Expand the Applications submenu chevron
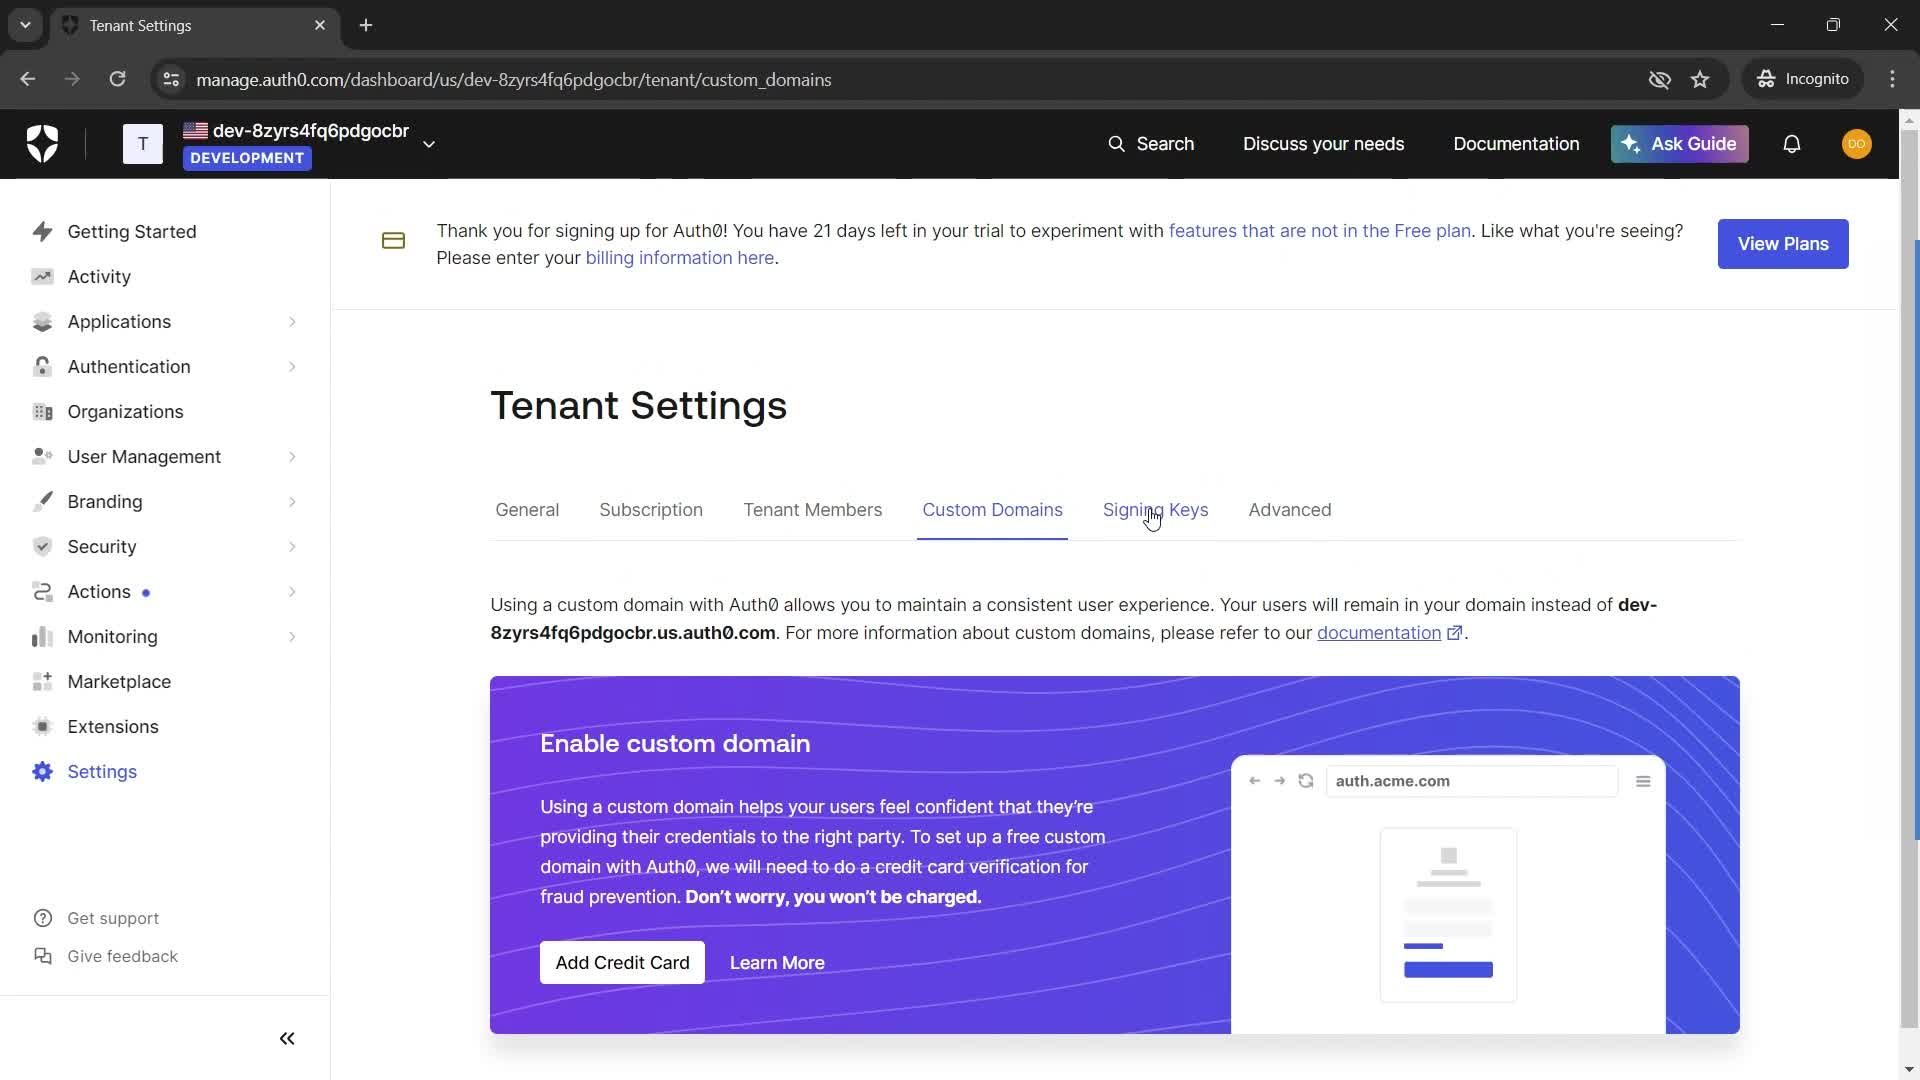The width and height of the screenshot is (1920, 1080). coord(292,322)
